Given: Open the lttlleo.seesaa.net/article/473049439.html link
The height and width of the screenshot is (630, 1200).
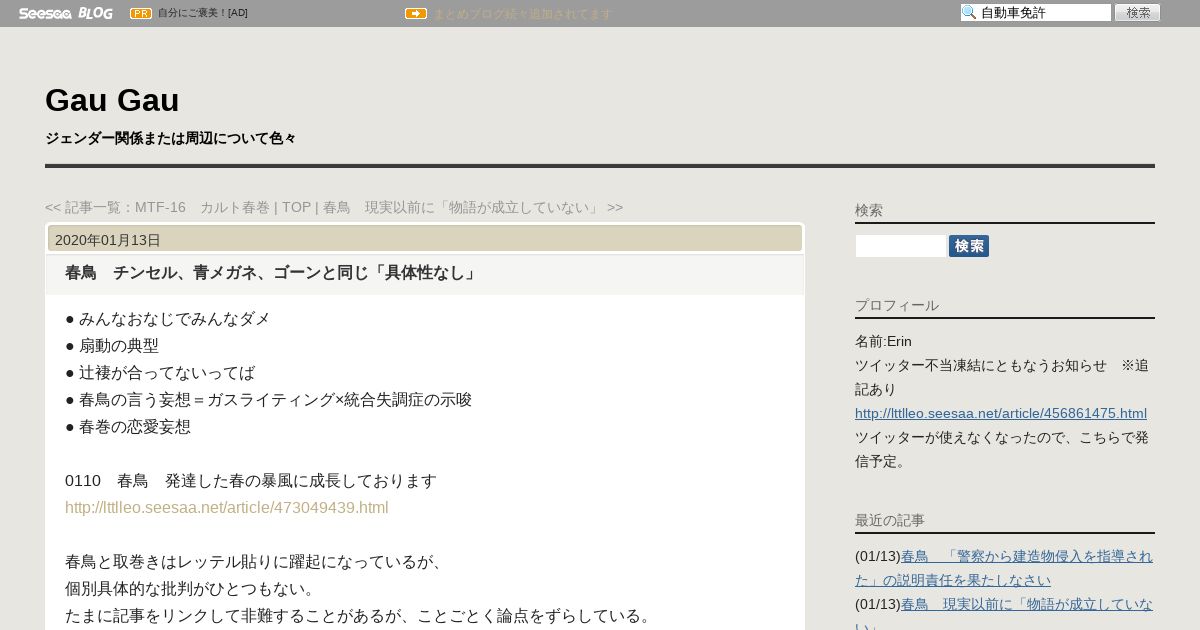Looking at the screenshot, I should [227, 508].
